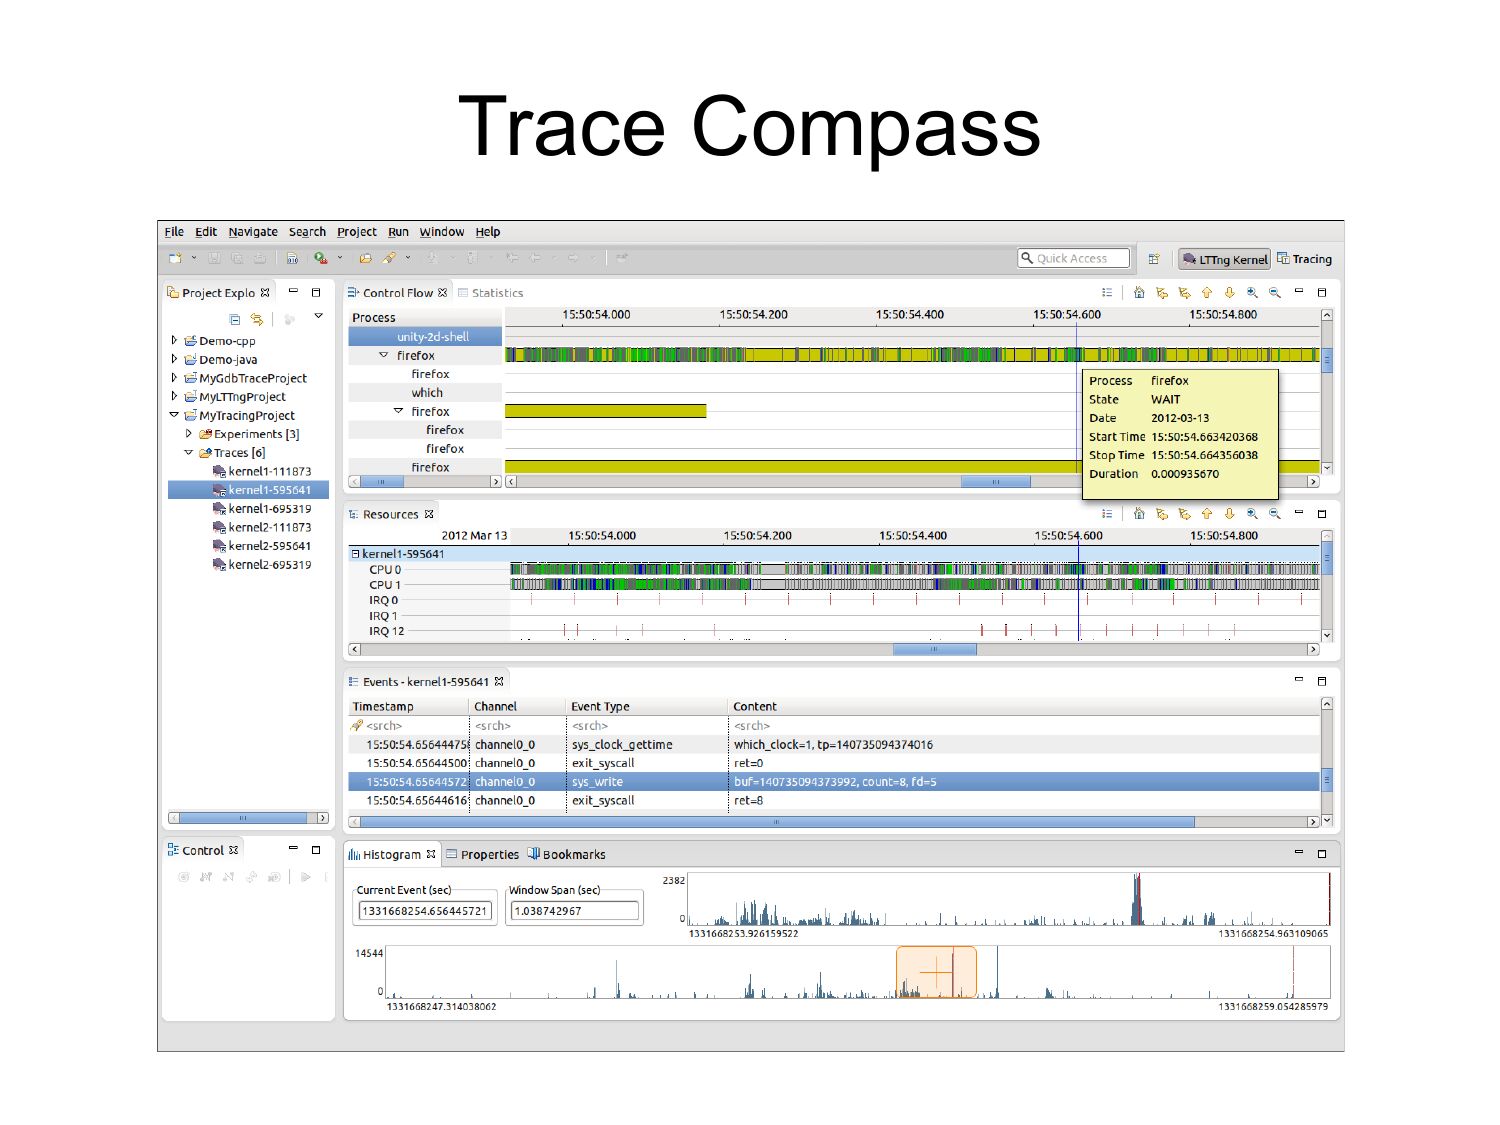Click Reset Time Scale home icon in Control Flow
1500x1125 pixels.
click(1138, 293)
